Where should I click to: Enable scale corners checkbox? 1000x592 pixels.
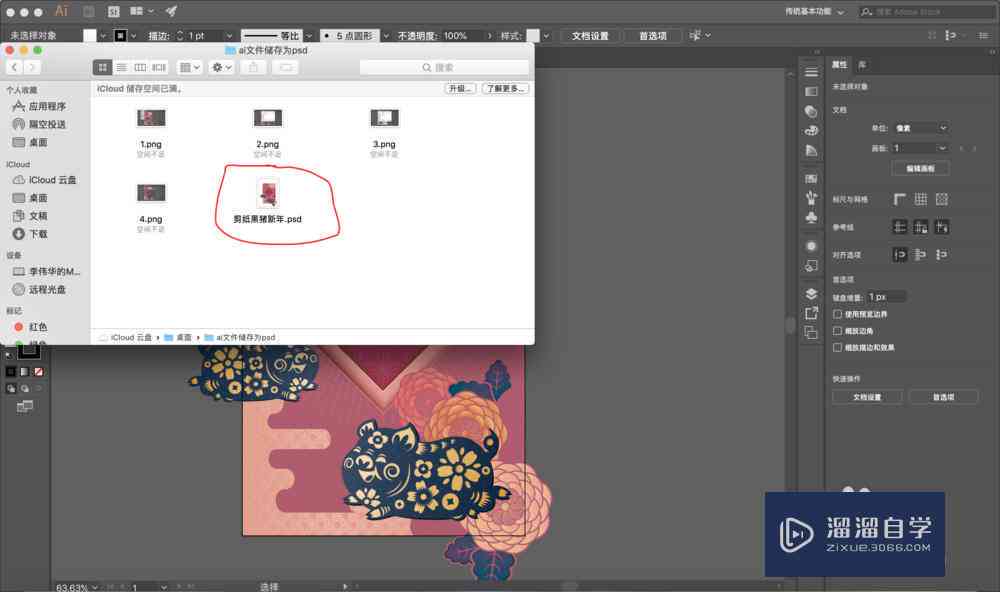coord(837,330)
